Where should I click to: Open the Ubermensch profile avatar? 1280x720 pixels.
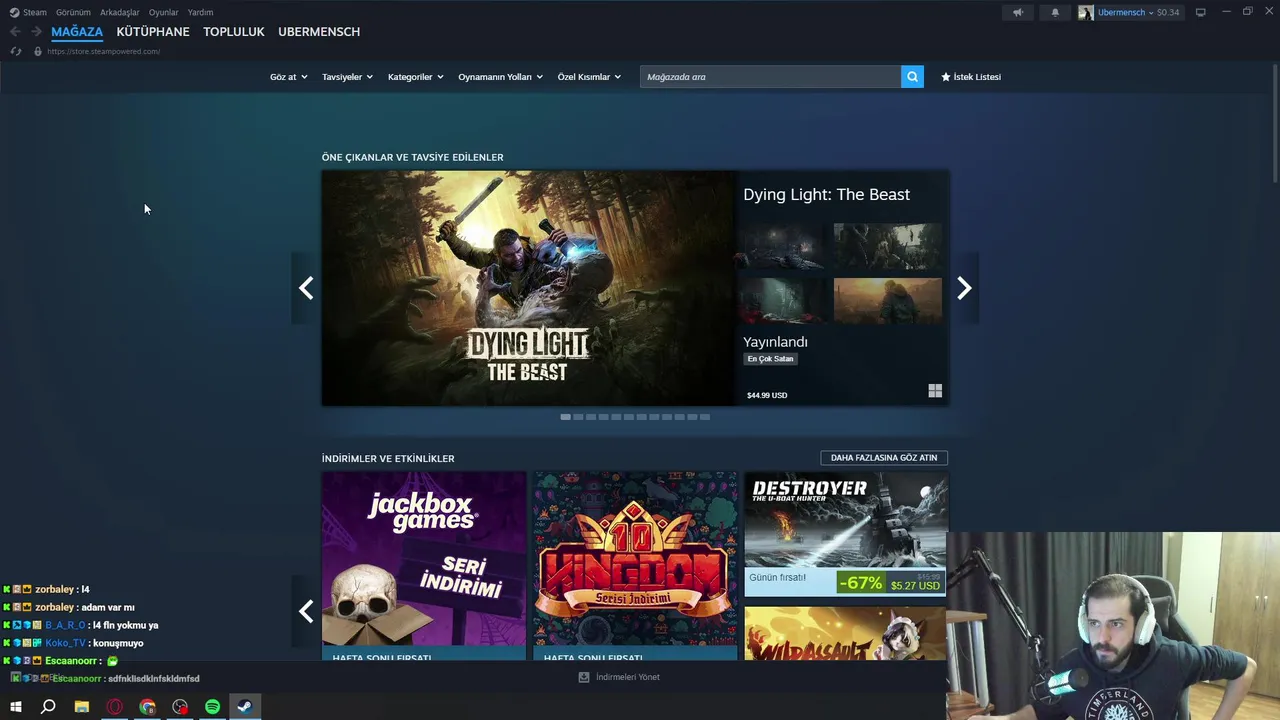coord(1086,12)
